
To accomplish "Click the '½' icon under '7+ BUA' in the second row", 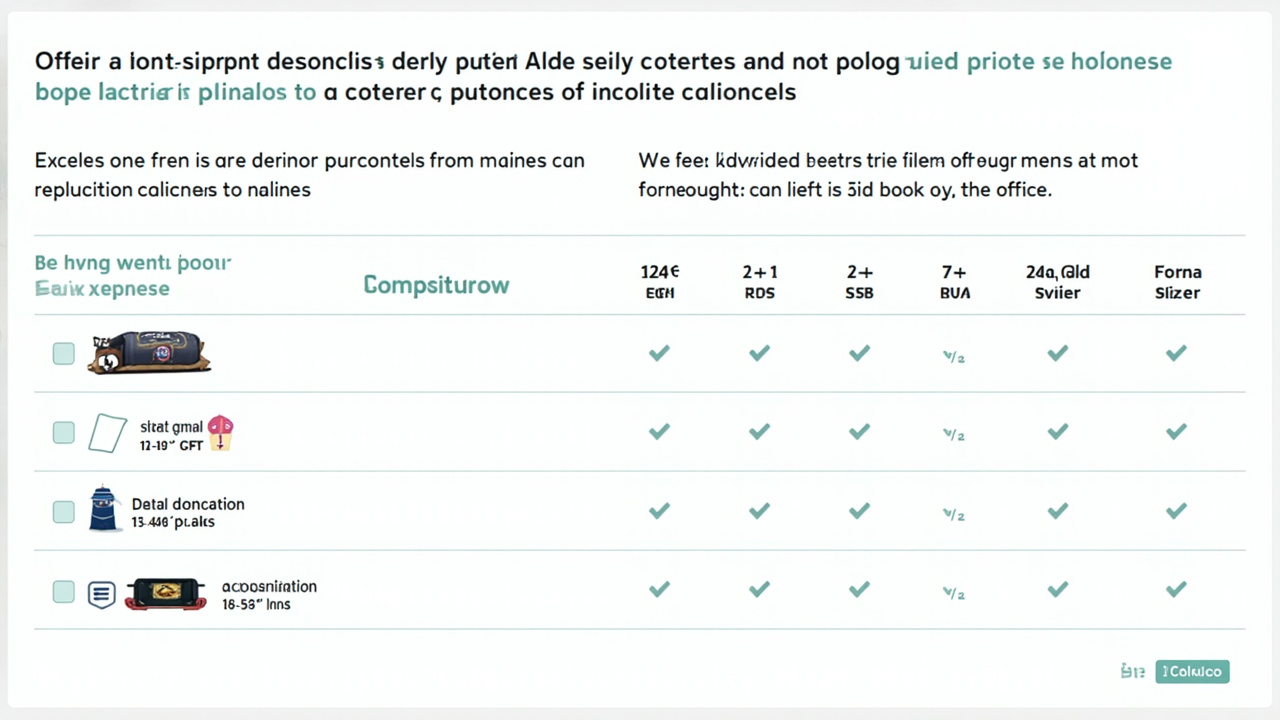I will point(954,435).
